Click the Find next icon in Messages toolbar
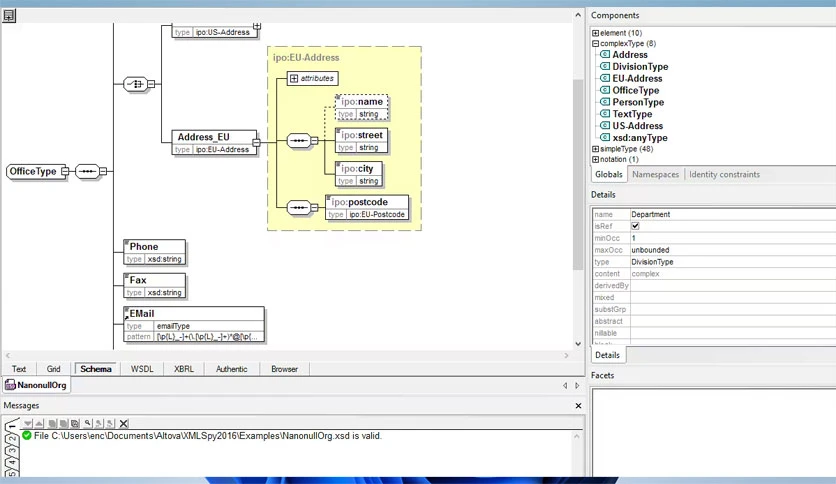This screenshot has width=836, height=484. [x=110, y=424]
